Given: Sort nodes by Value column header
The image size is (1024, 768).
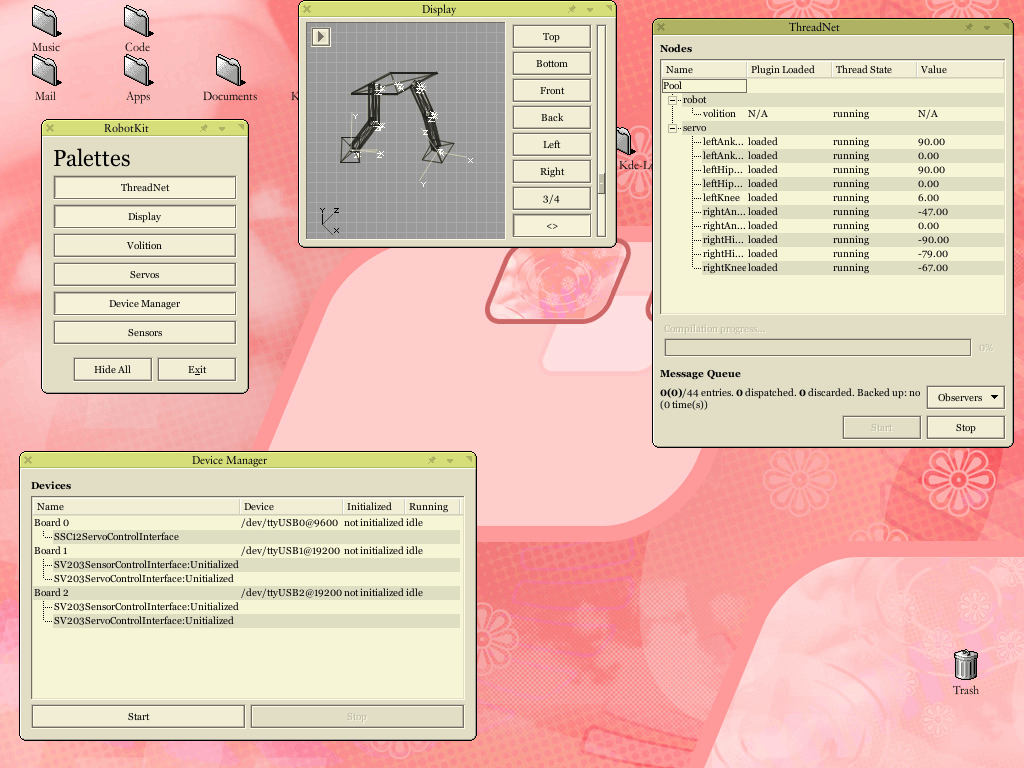Looking at the screenshot, I should pyautogui.click(x=960, y=69).
